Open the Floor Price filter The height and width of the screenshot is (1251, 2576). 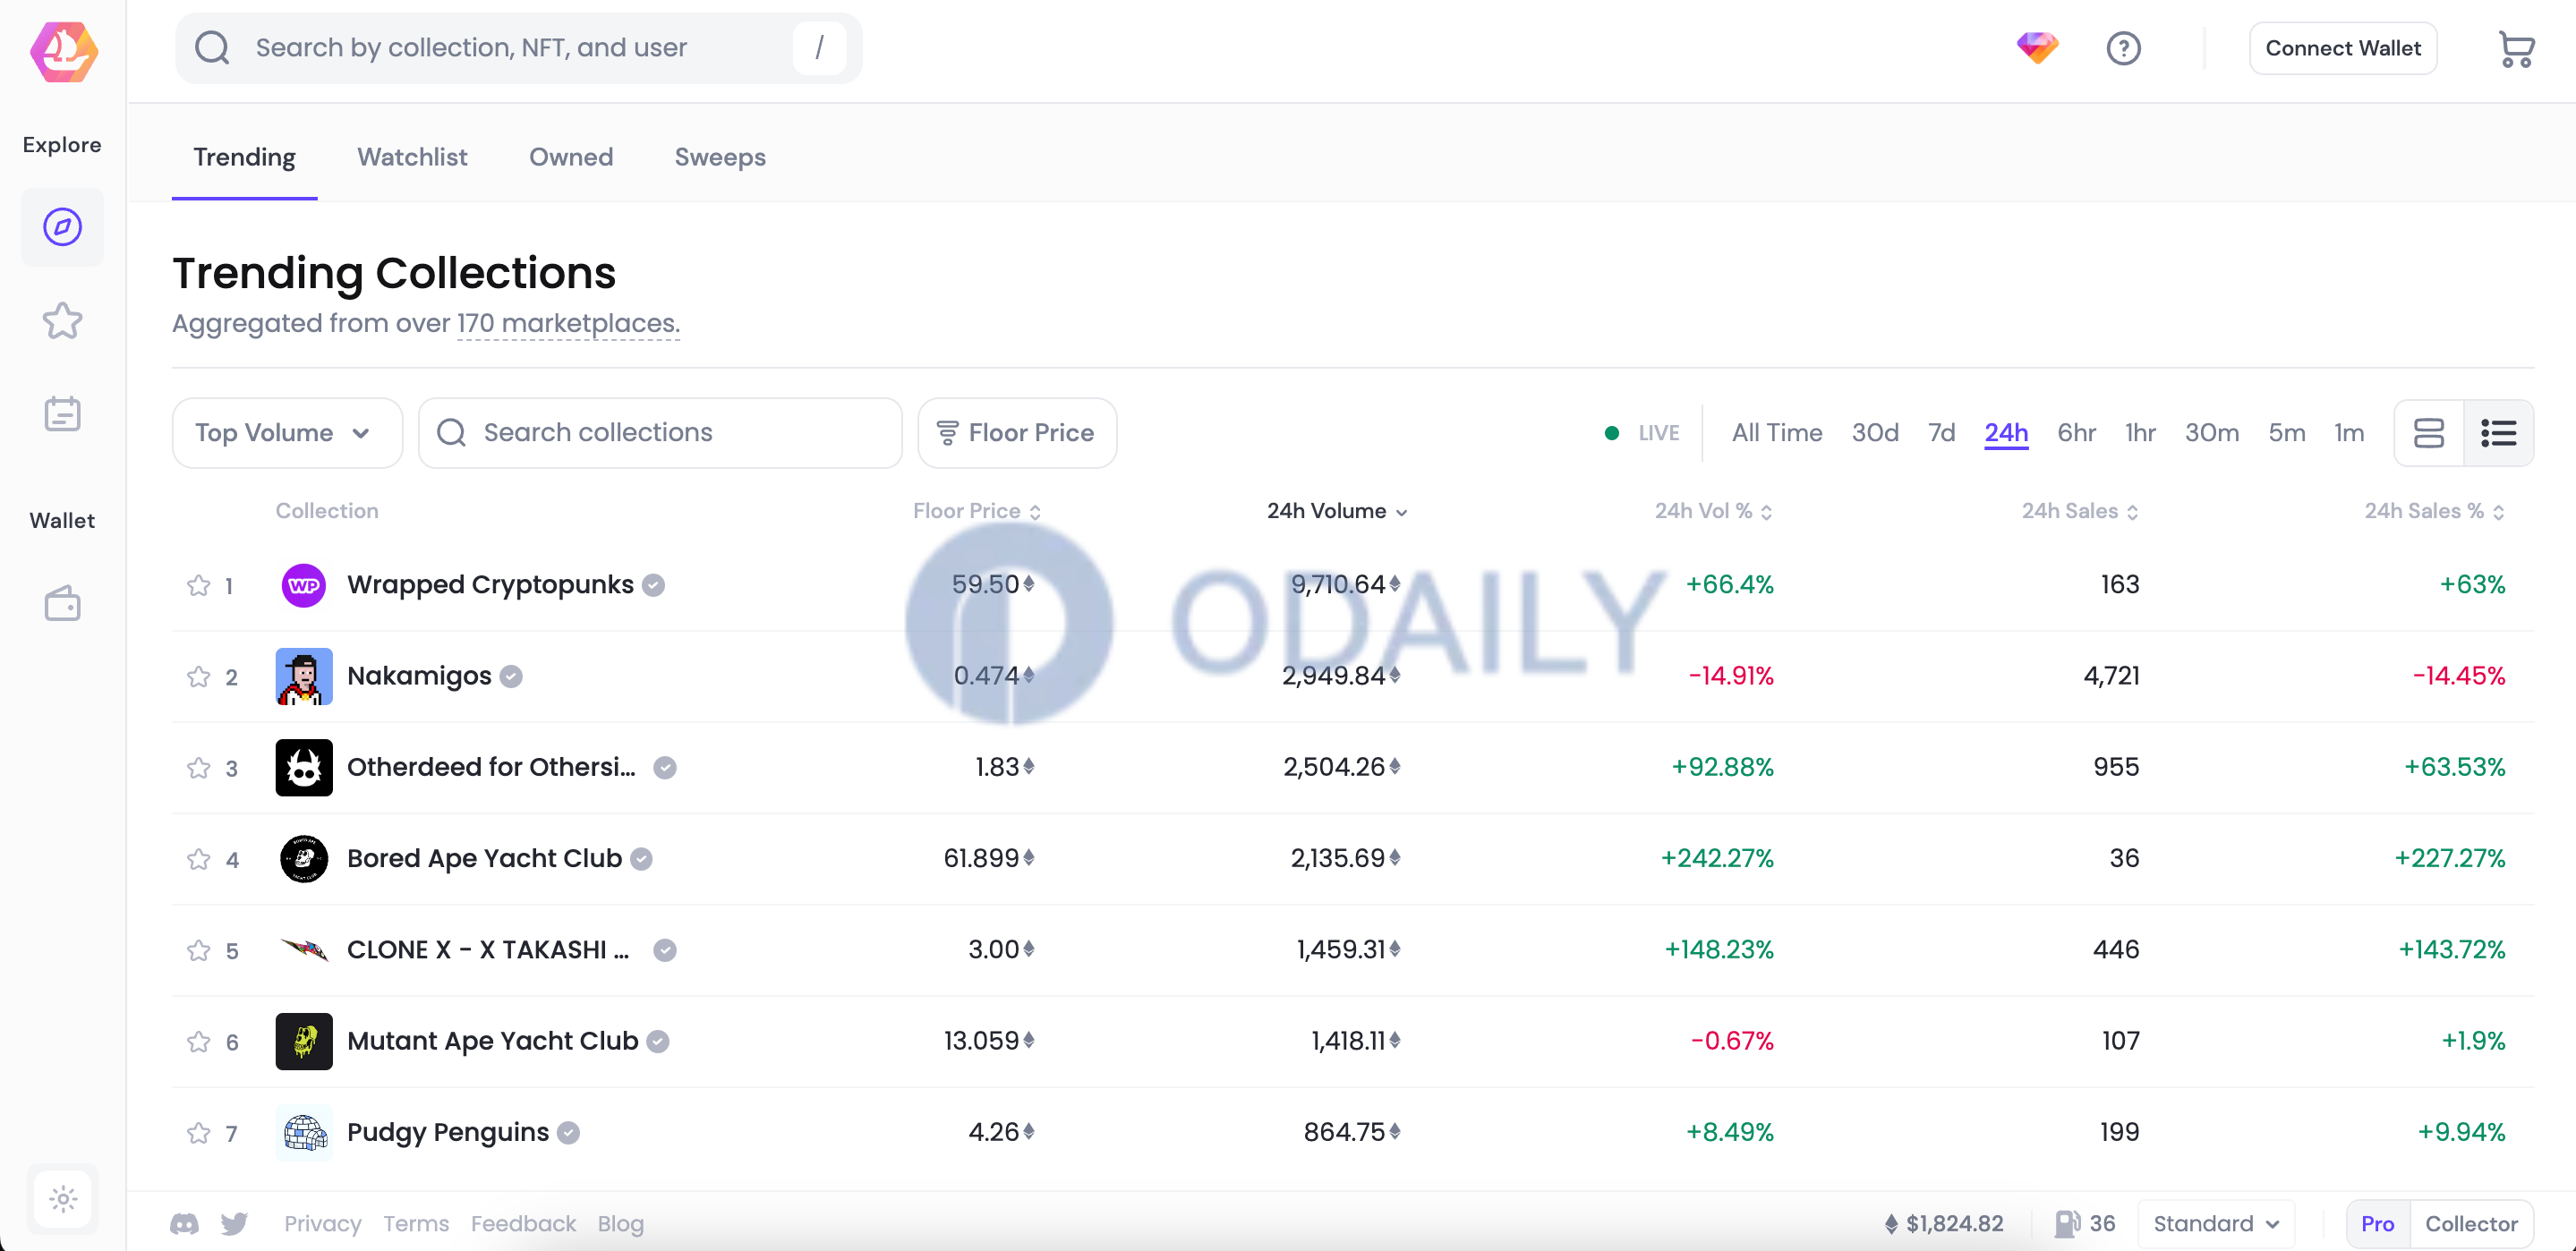tap(1016, 433)
